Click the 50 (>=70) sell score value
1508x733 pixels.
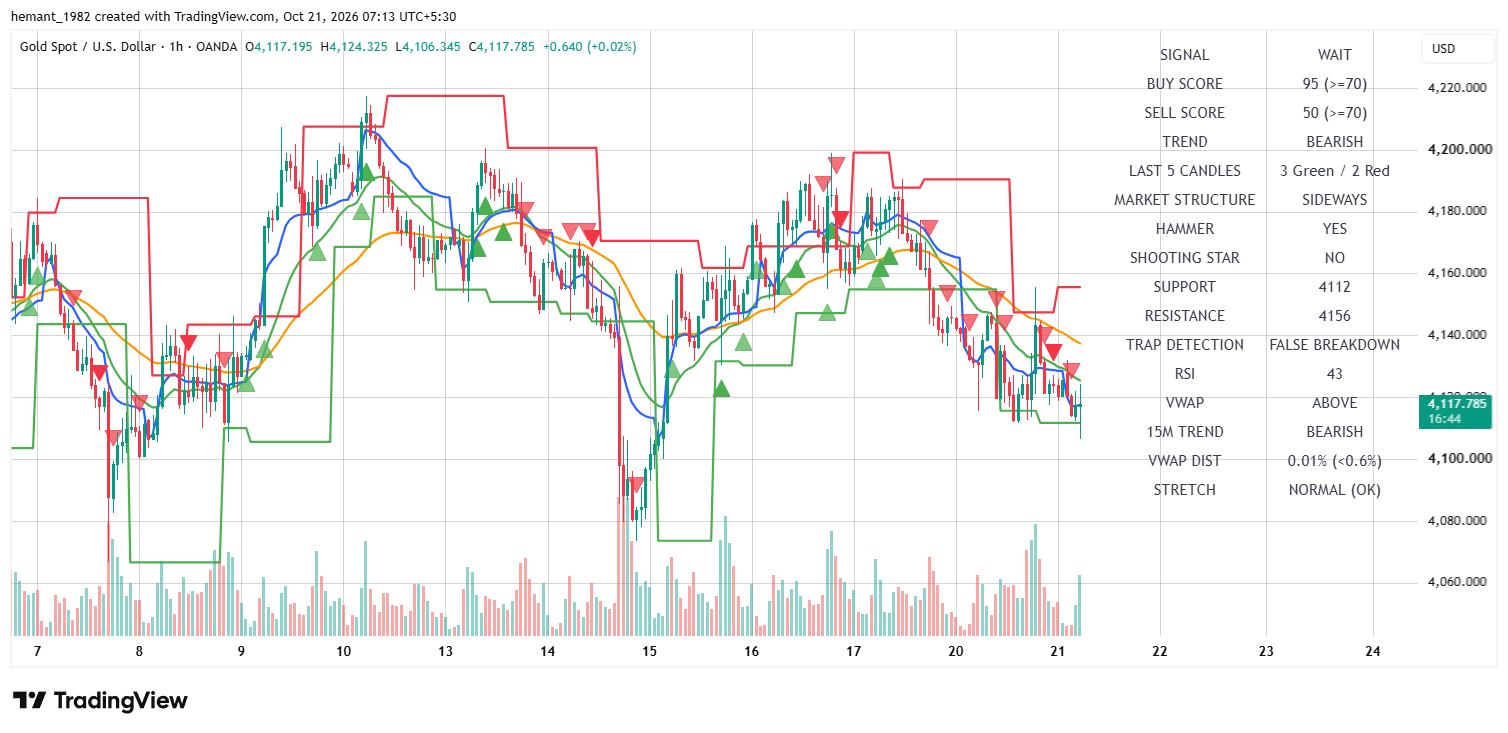click(x=1334, y=113)
